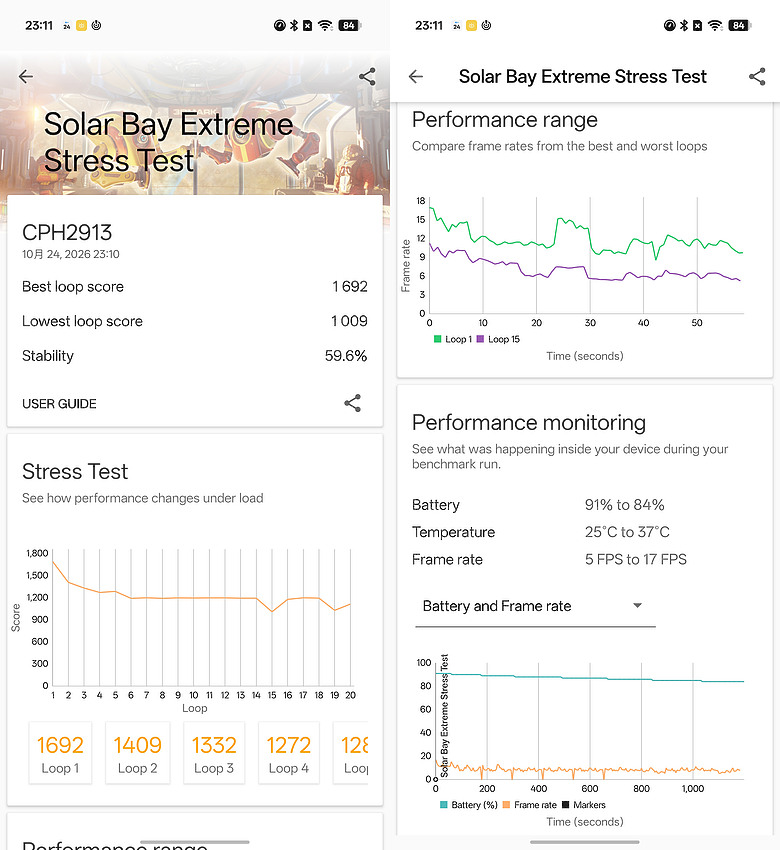Select the Loop 3 score card 1332
The width and height of the screenshot is (780, 850).
pyautogui.click(x=214, y=753)
